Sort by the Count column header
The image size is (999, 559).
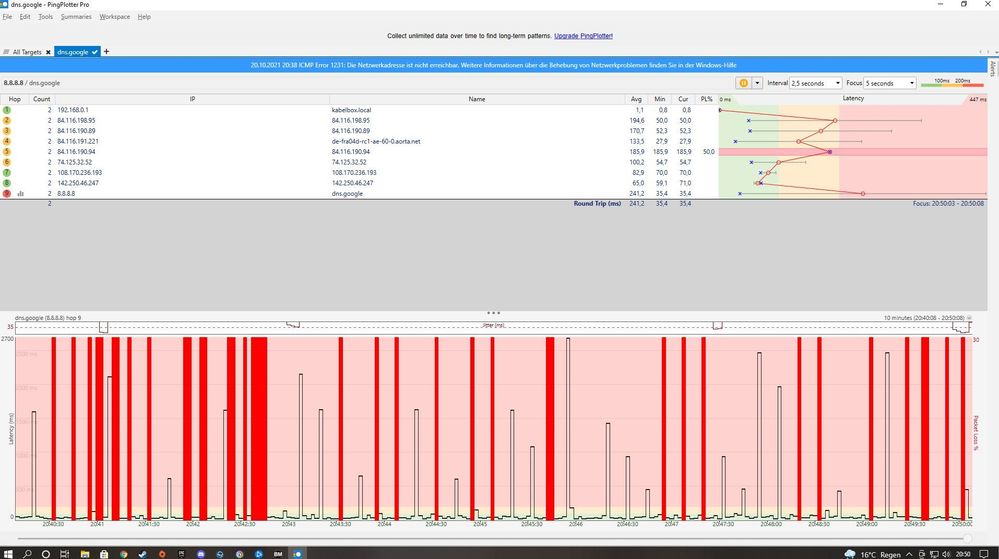point(41,99)
